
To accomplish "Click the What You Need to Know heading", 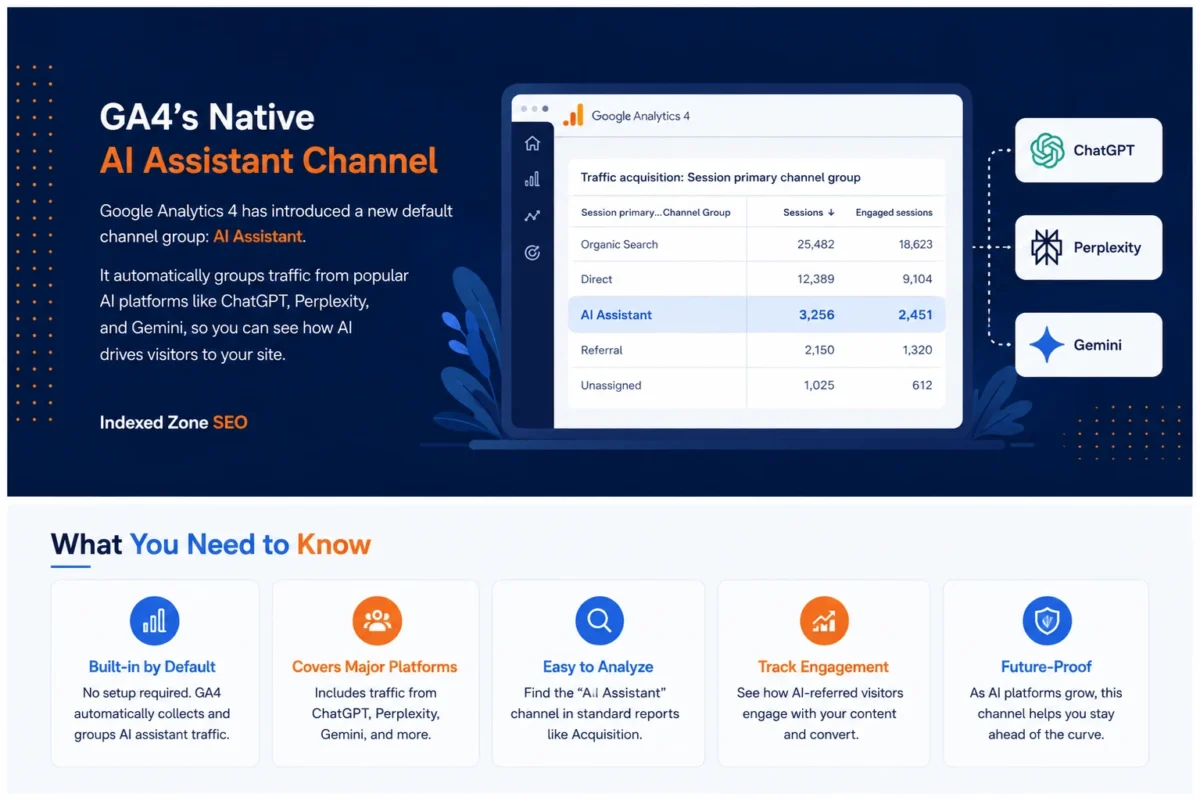I will 211,544.
